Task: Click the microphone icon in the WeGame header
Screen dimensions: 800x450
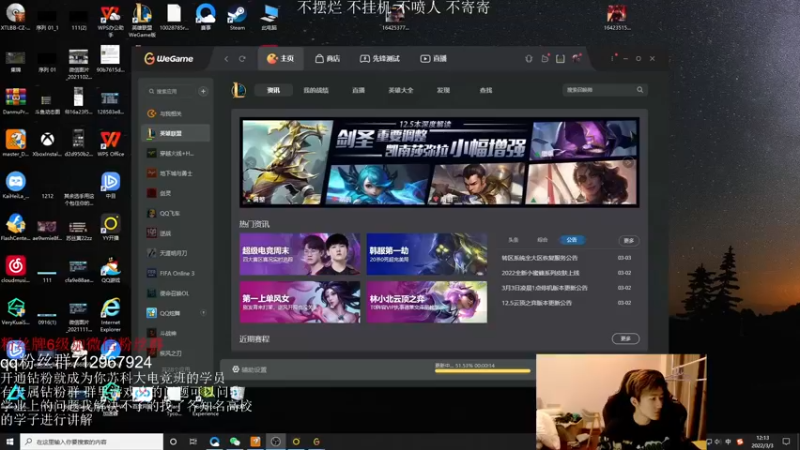Action: 529,59
